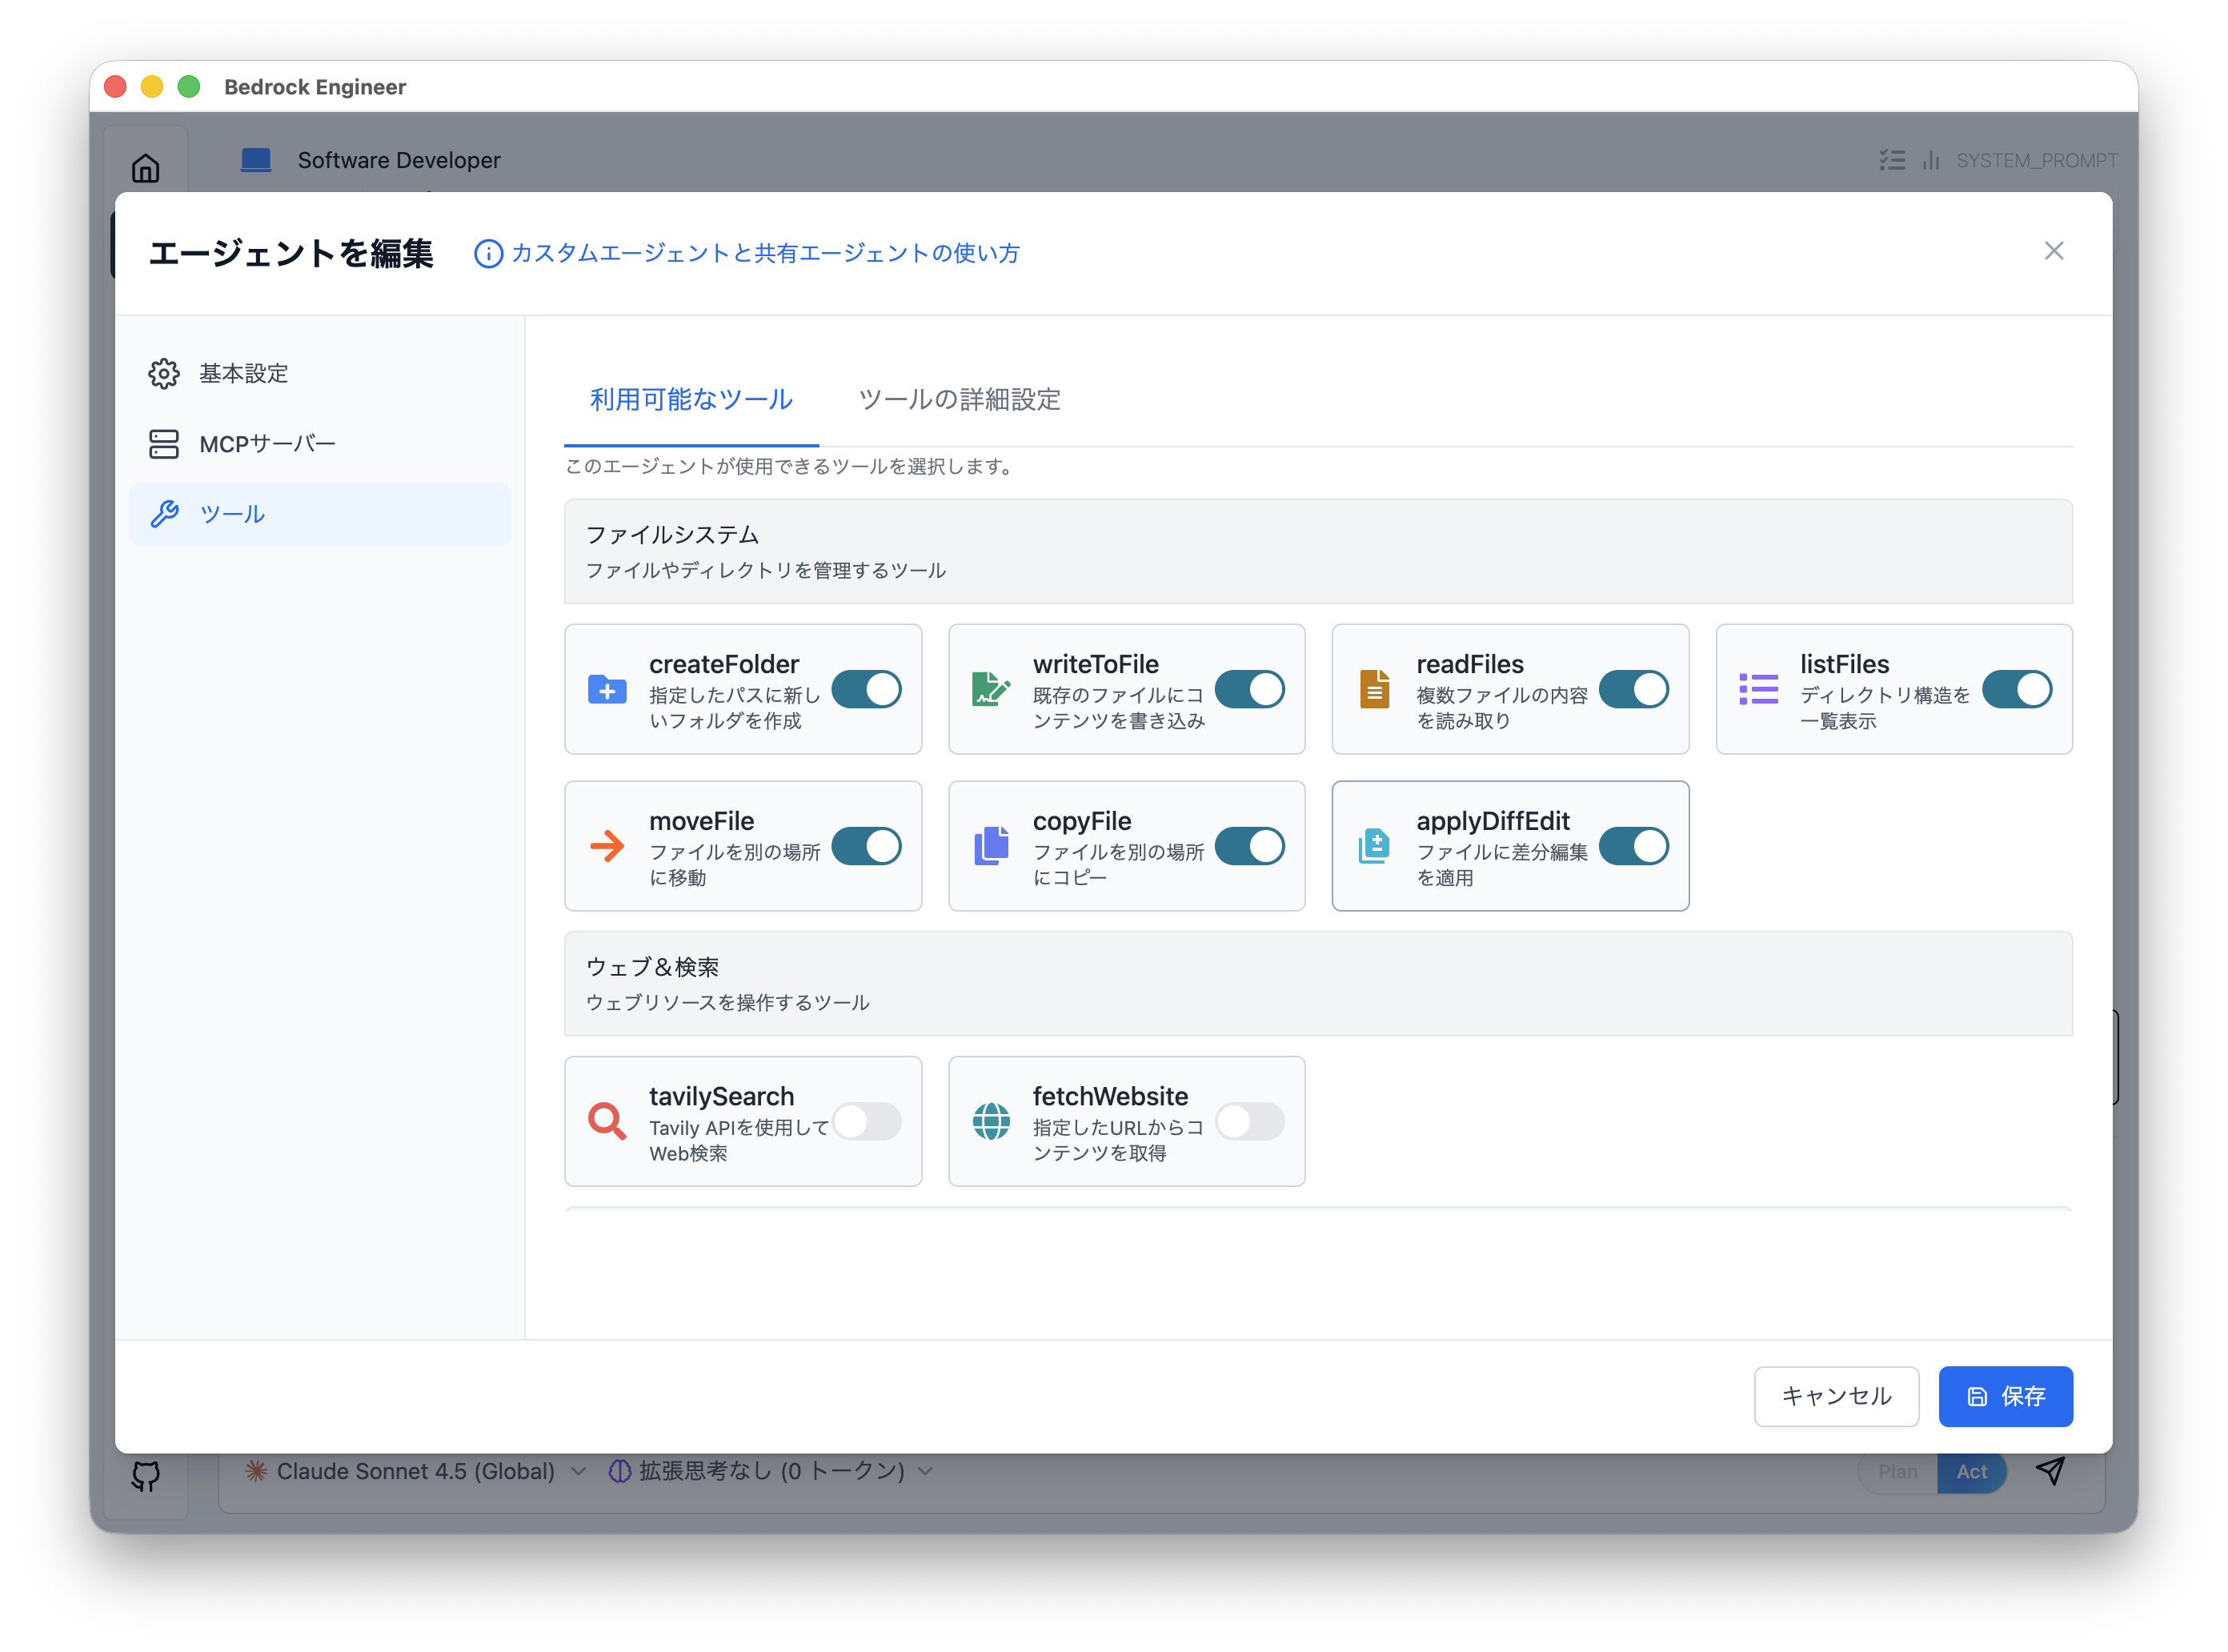
Task: Click the moveFile orange arrow icon
Action: pyautogui.click(x=607, y=846)
